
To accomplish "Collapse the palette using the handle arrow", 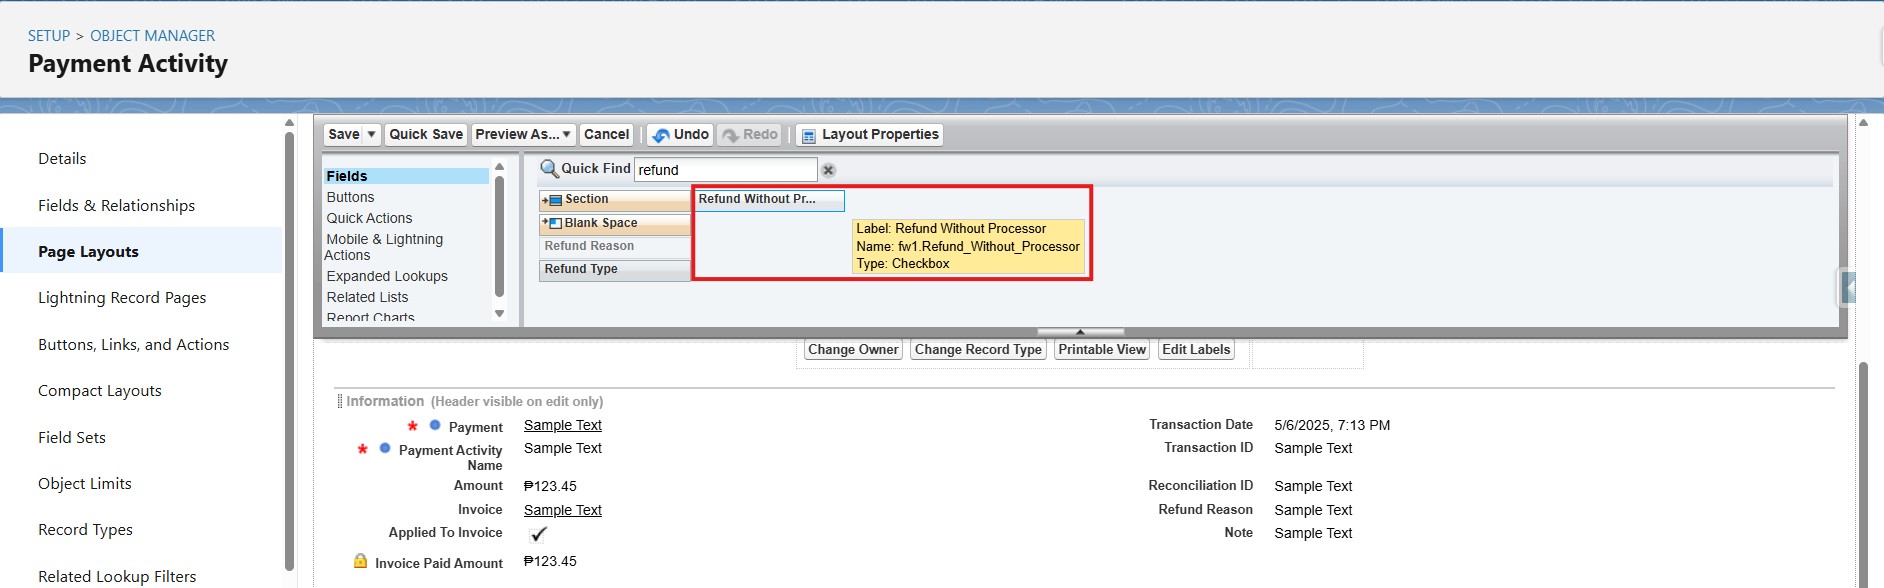I will (x=1080, y=332).
